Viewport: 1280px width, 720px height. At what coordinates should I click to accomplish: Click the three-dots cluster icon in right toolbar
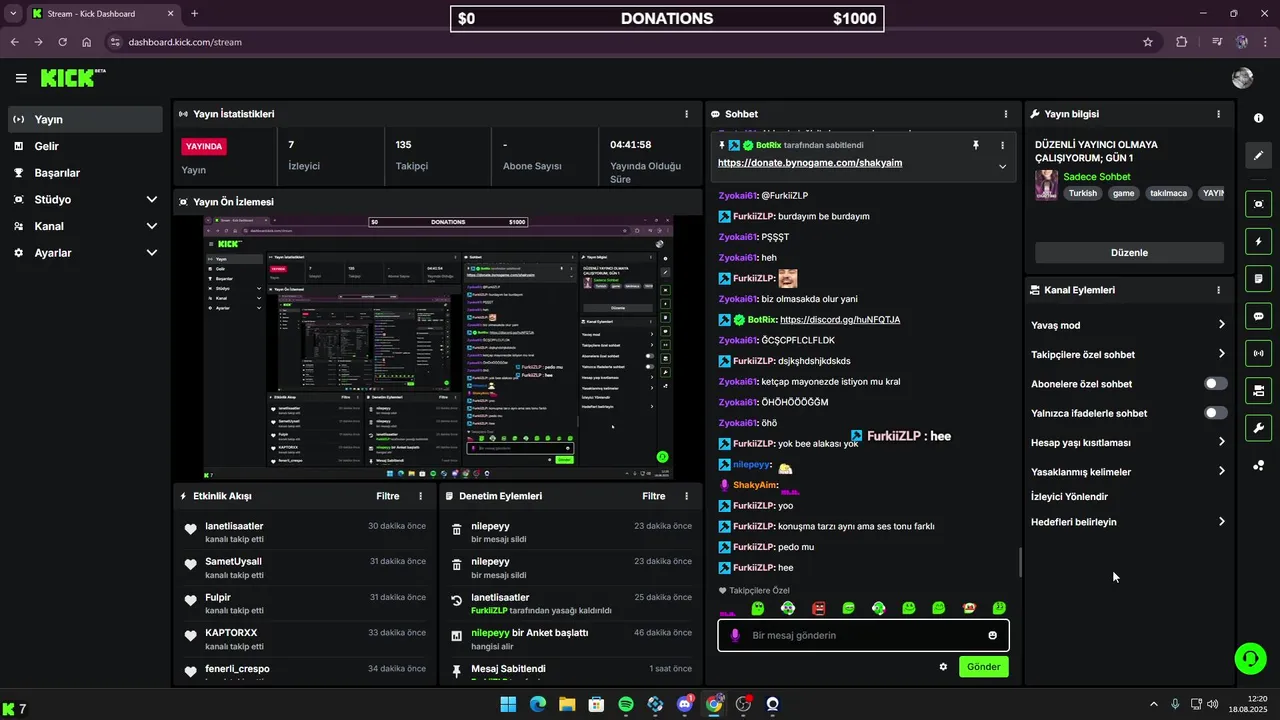[1258, 465]
